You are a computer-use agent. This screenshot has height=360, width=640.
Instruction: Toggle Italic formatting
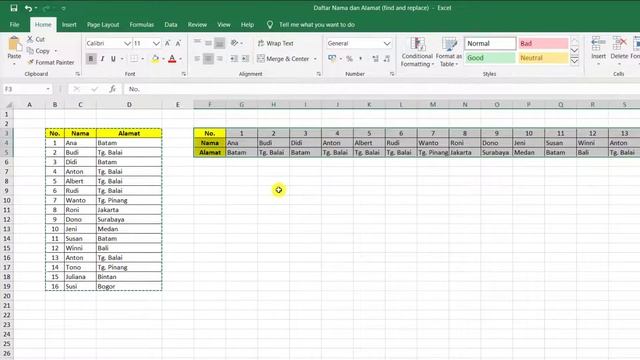pos(102,59)
